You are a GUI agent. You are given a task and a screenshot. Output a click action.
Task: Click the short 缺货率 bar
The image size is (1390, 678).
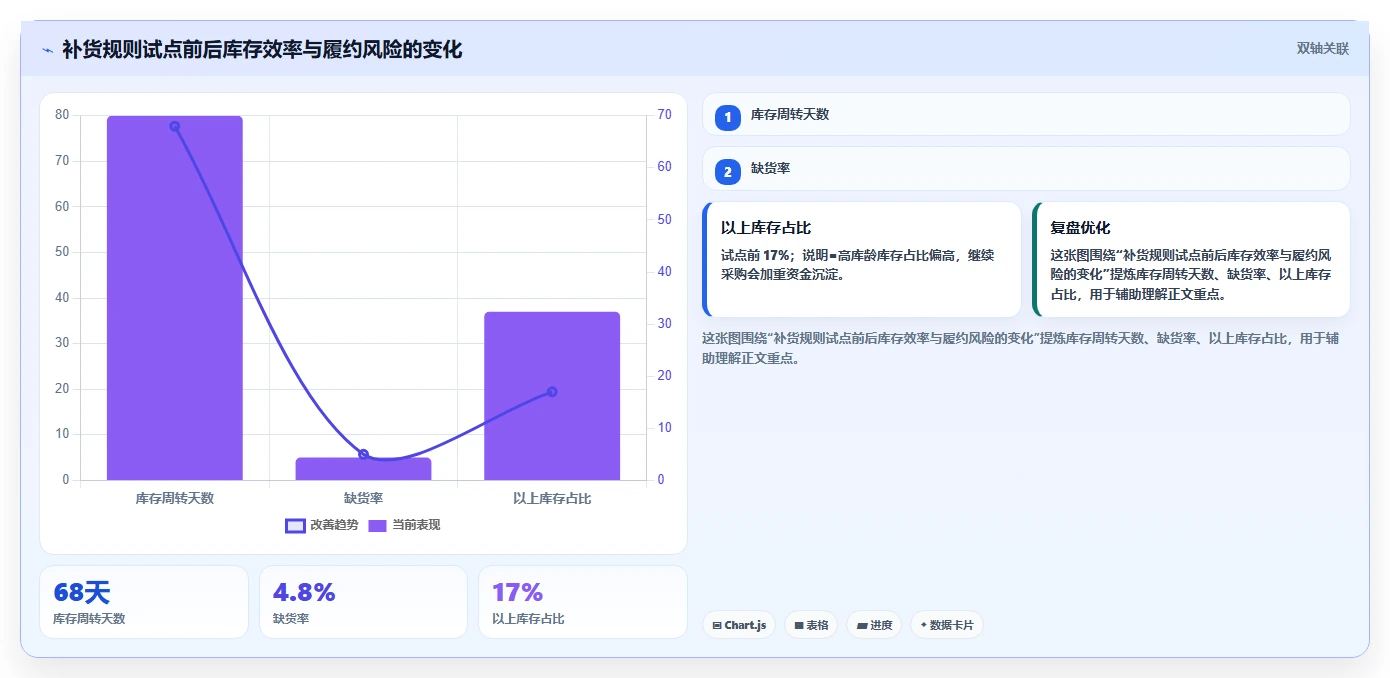(x=364, y=469)
